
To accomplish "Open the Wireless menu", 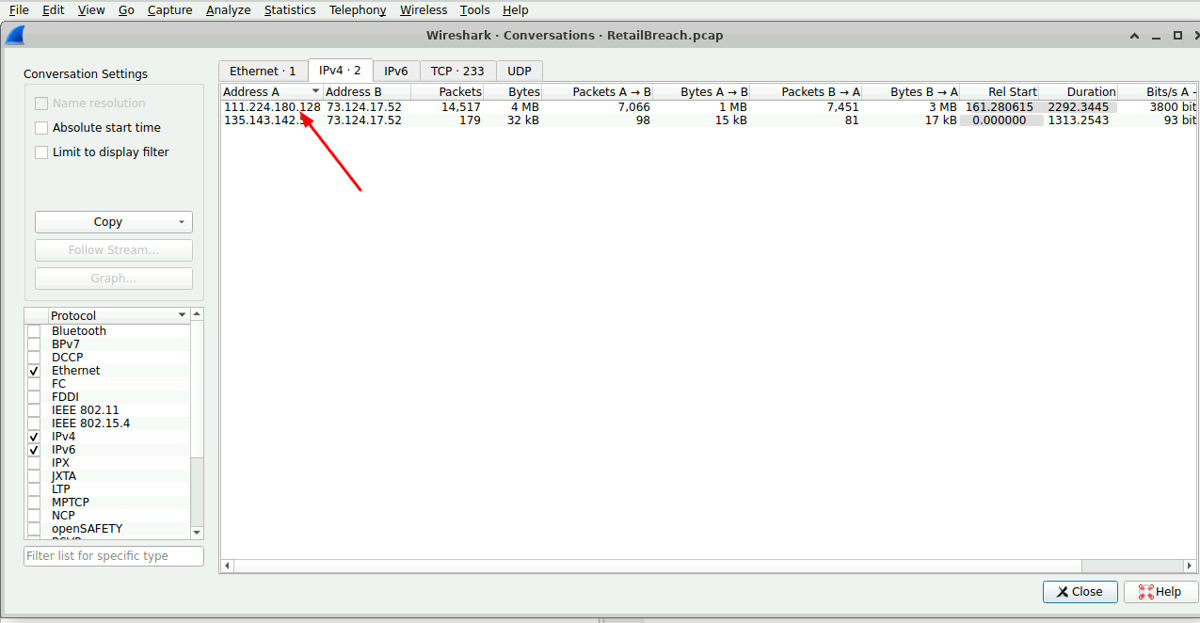I will [424, 10].
